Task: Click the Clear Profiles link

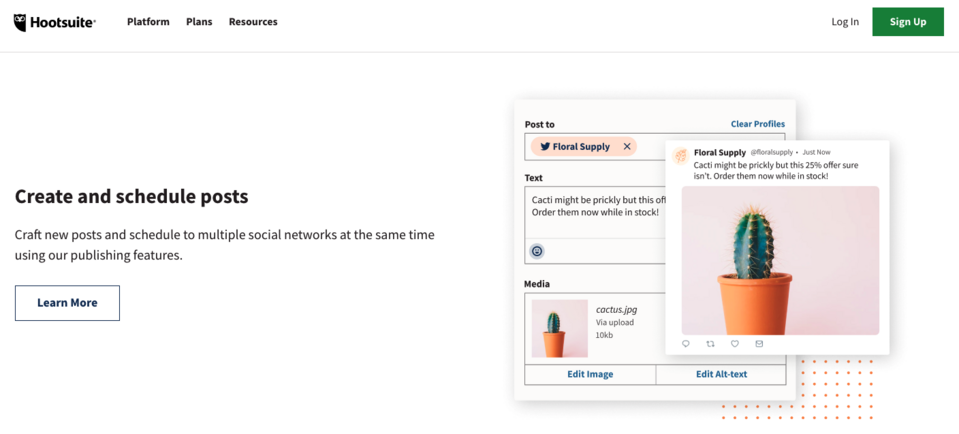Action: coord(757,124)
